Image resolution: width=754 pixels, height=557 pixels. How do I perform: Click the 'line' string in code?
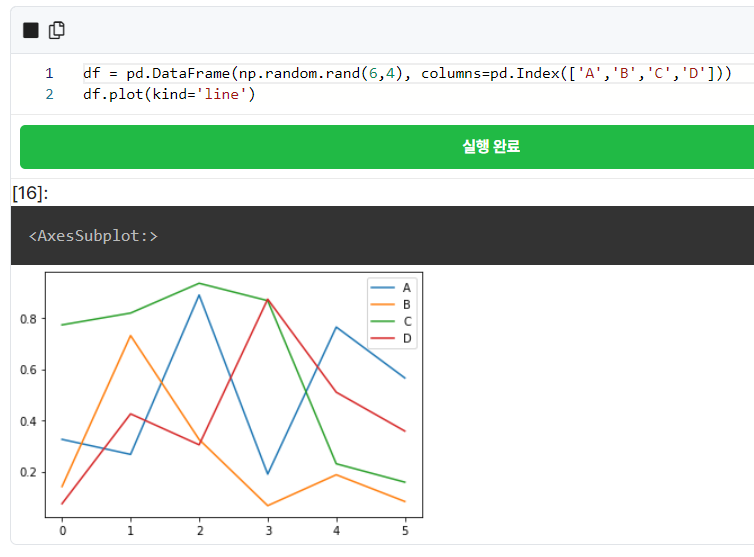point(221,94)
